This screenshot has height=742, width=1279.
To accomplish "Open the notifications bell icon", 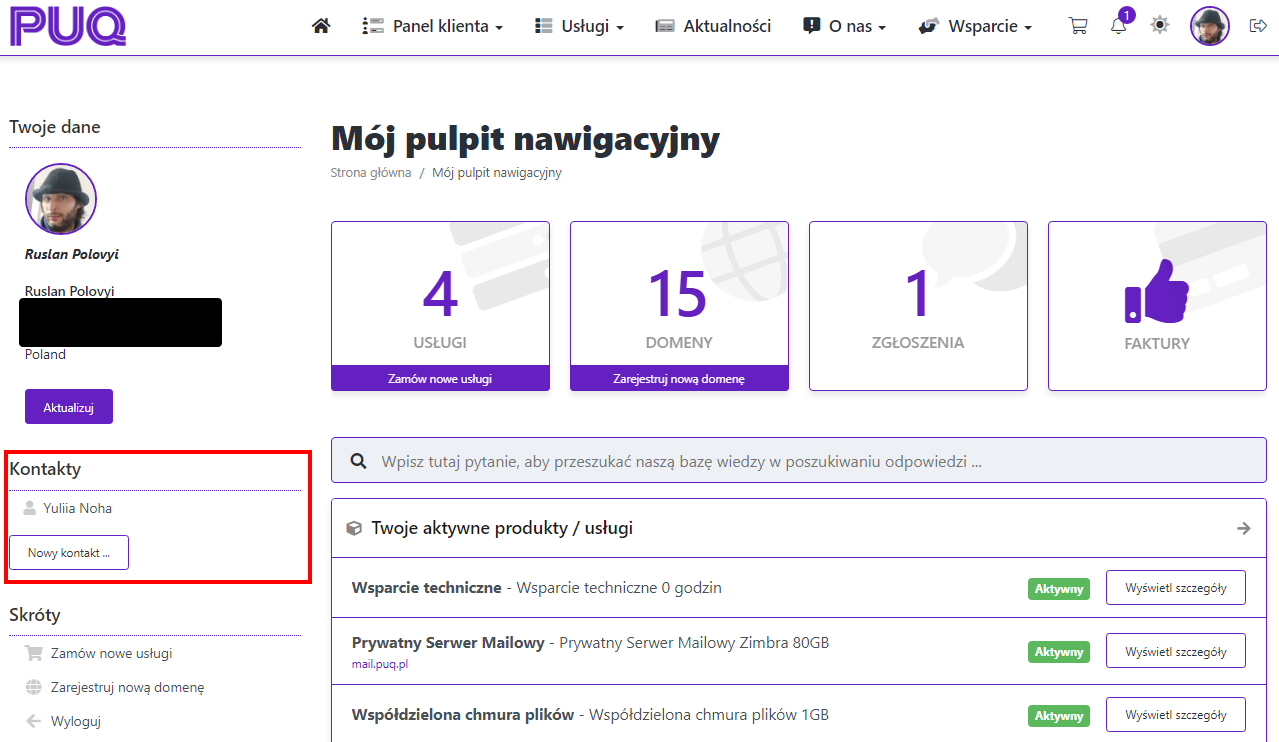I will [1119, 26].
